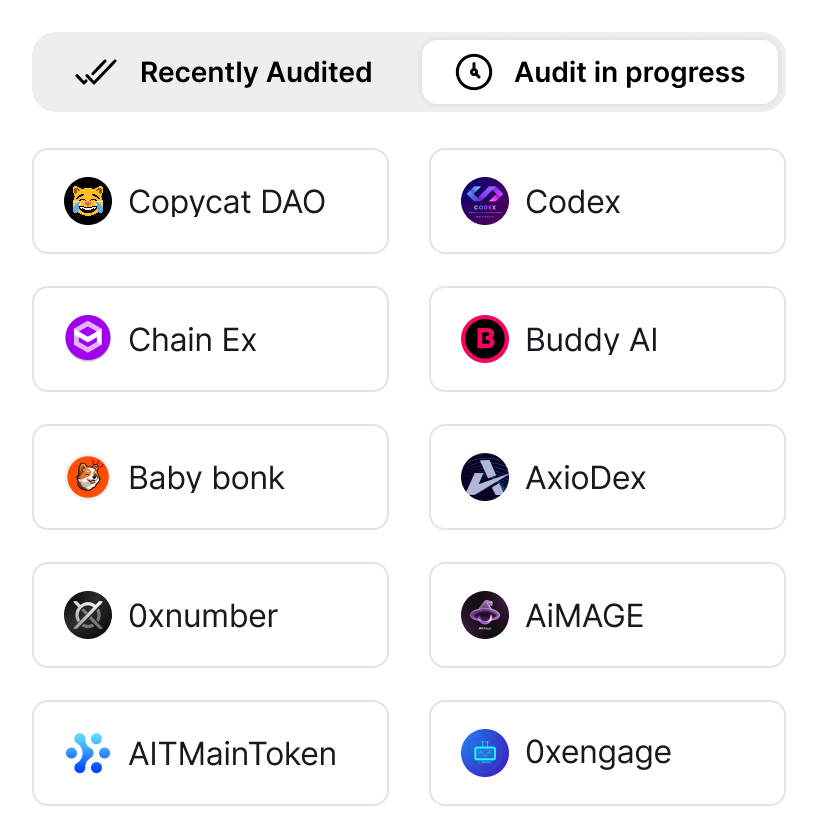Click the Baby bonk dog icon
The width and height of the screenshot is (818, 838).
(x=88, y=478)
